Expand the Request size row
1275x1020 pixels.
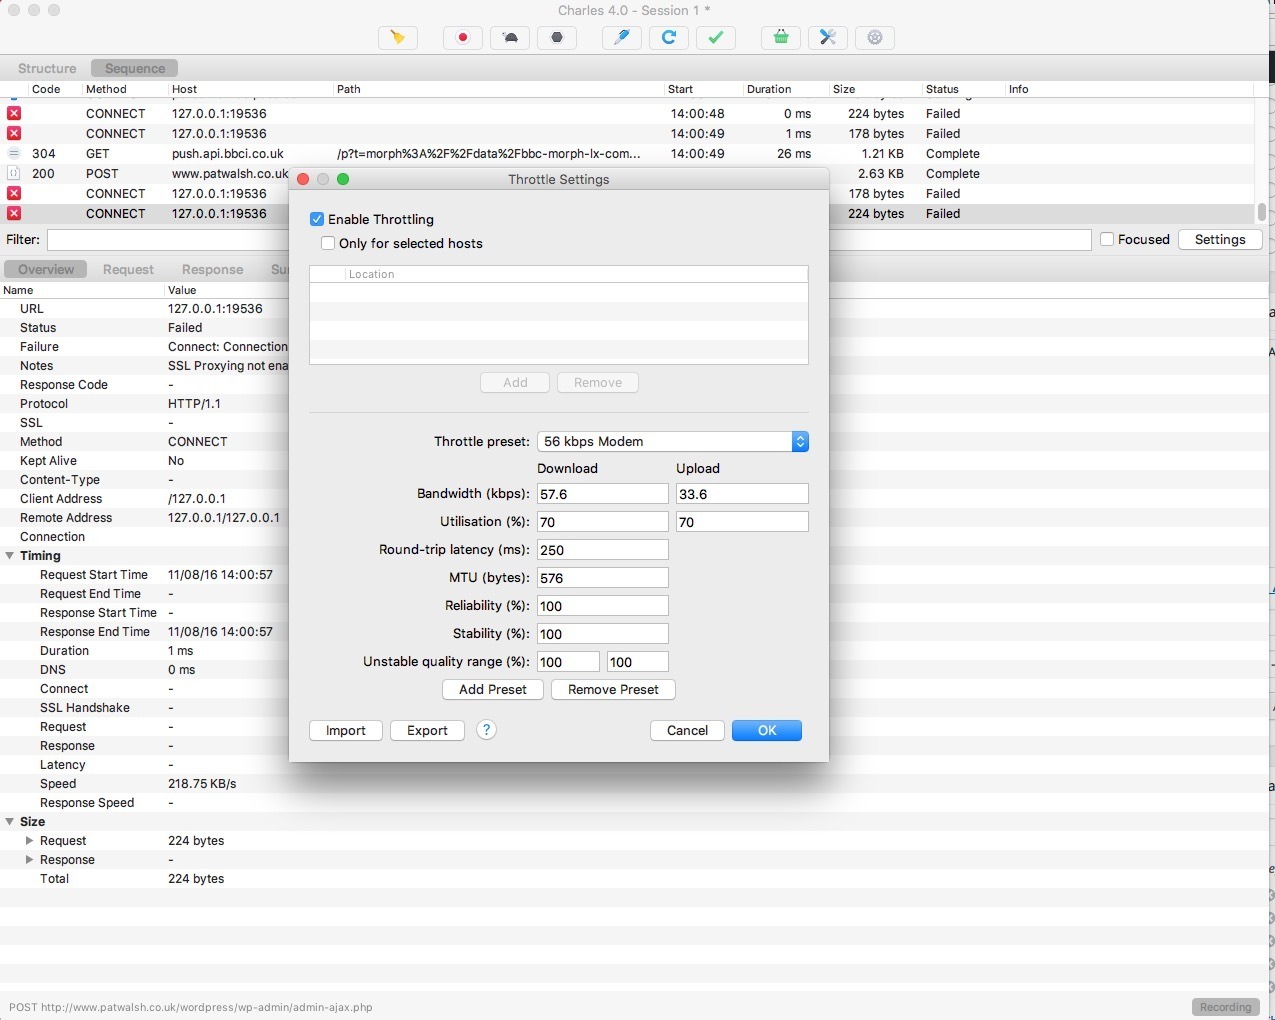coord(30,841)
